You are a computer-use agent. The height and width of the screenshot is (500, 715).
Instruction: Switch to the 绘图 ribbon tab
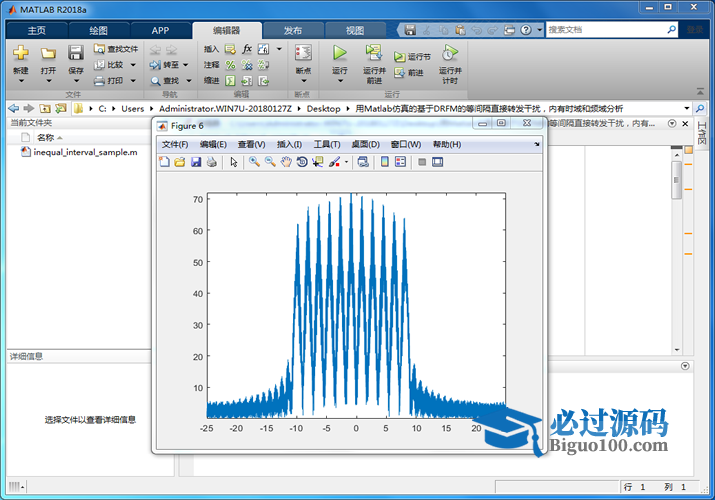click(98, 30)
